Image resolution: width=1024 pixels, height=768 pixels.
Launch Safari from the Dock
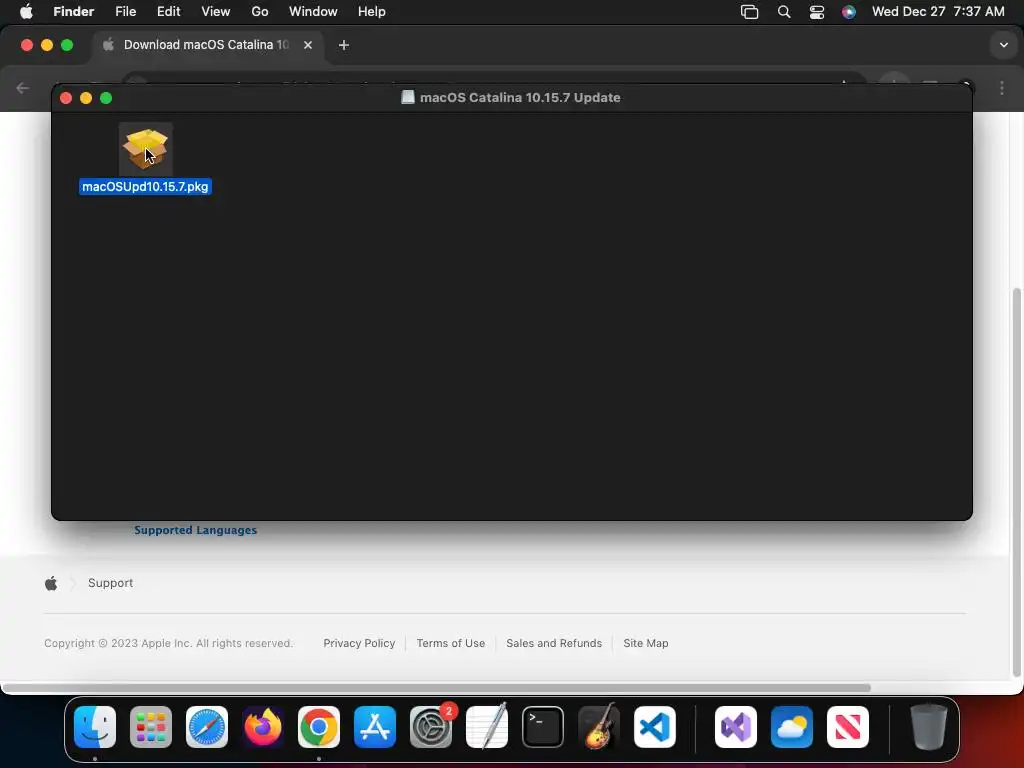(207, 727)
